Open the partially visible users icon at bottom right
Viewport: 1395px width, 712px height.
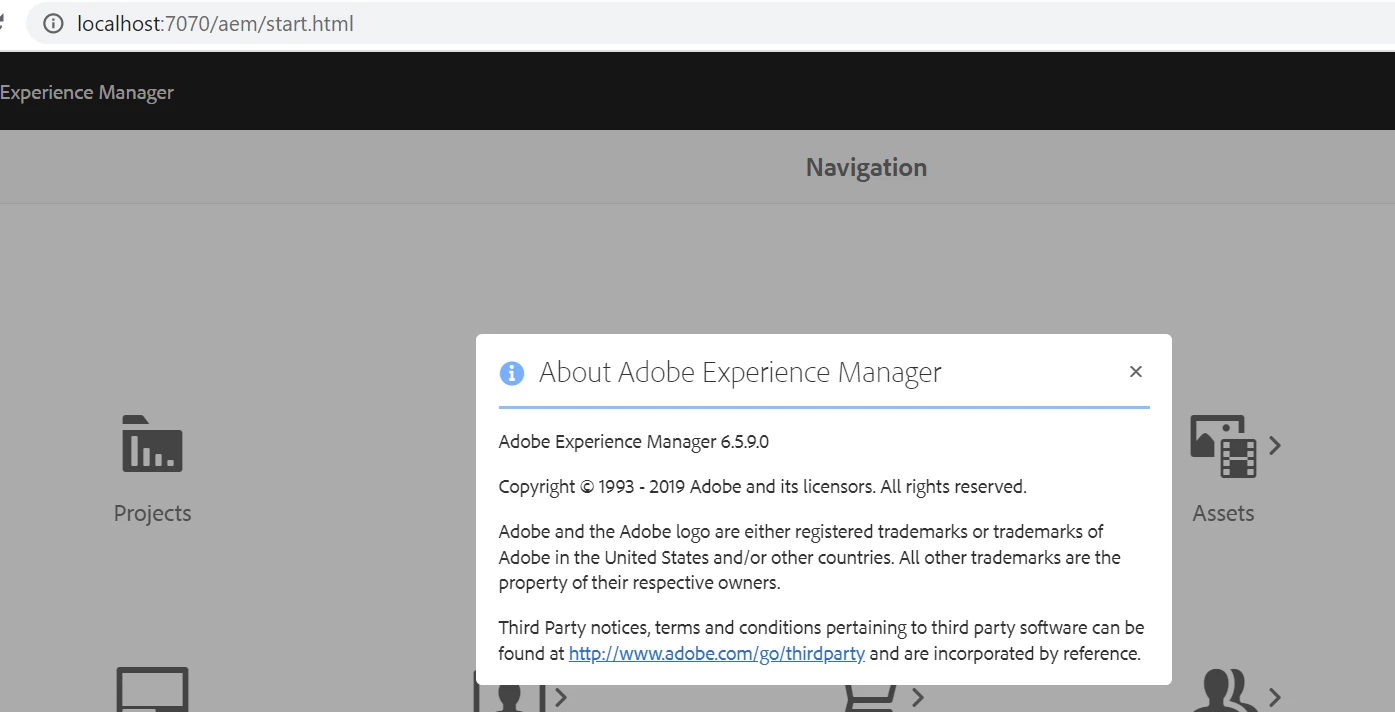pyautogui.click(x=1227, y=690)
